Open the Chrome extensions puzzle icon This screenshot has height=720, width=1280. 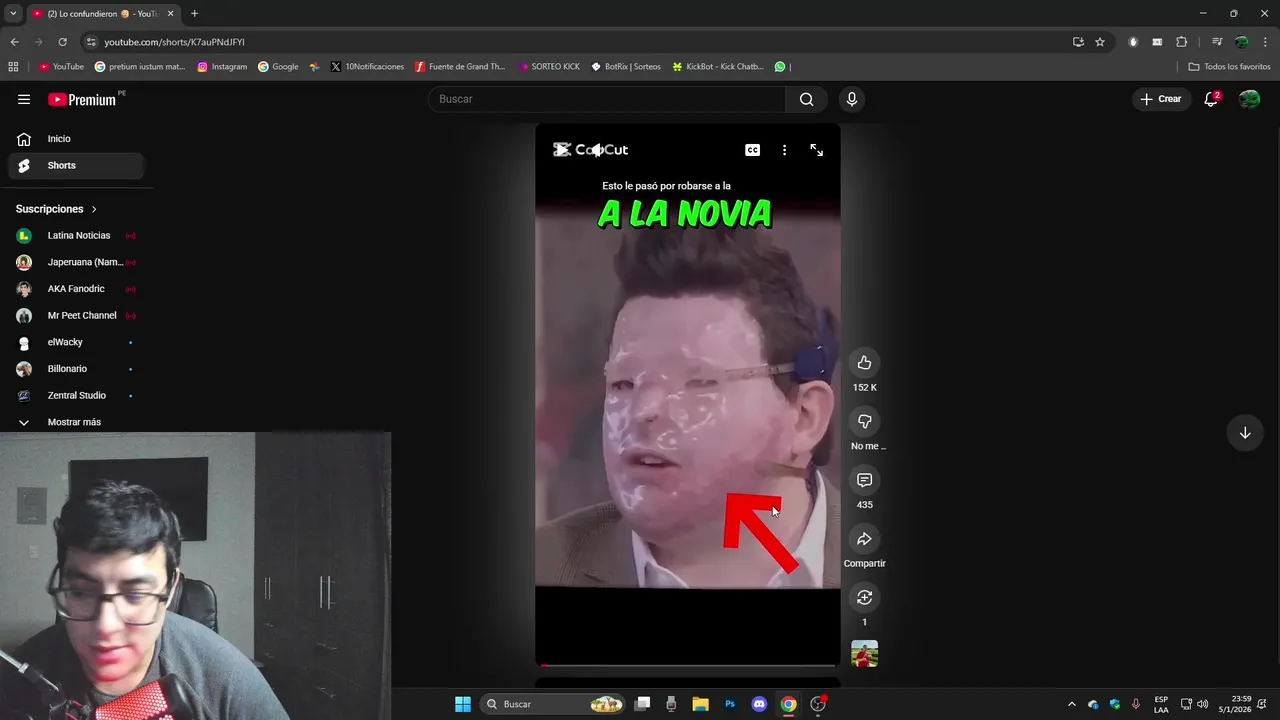click(x=1181, y=42)
